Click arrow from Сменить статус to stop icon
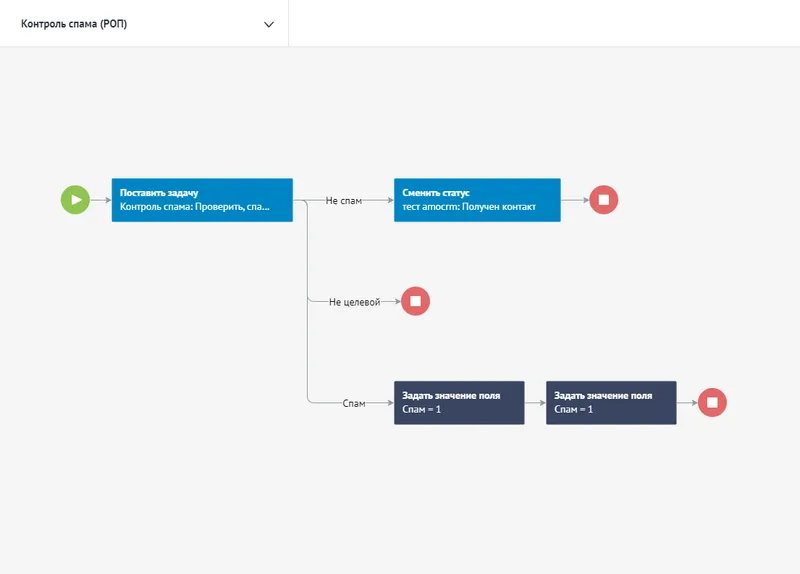This screenshot has width=800, height=574. click(574, 200)
